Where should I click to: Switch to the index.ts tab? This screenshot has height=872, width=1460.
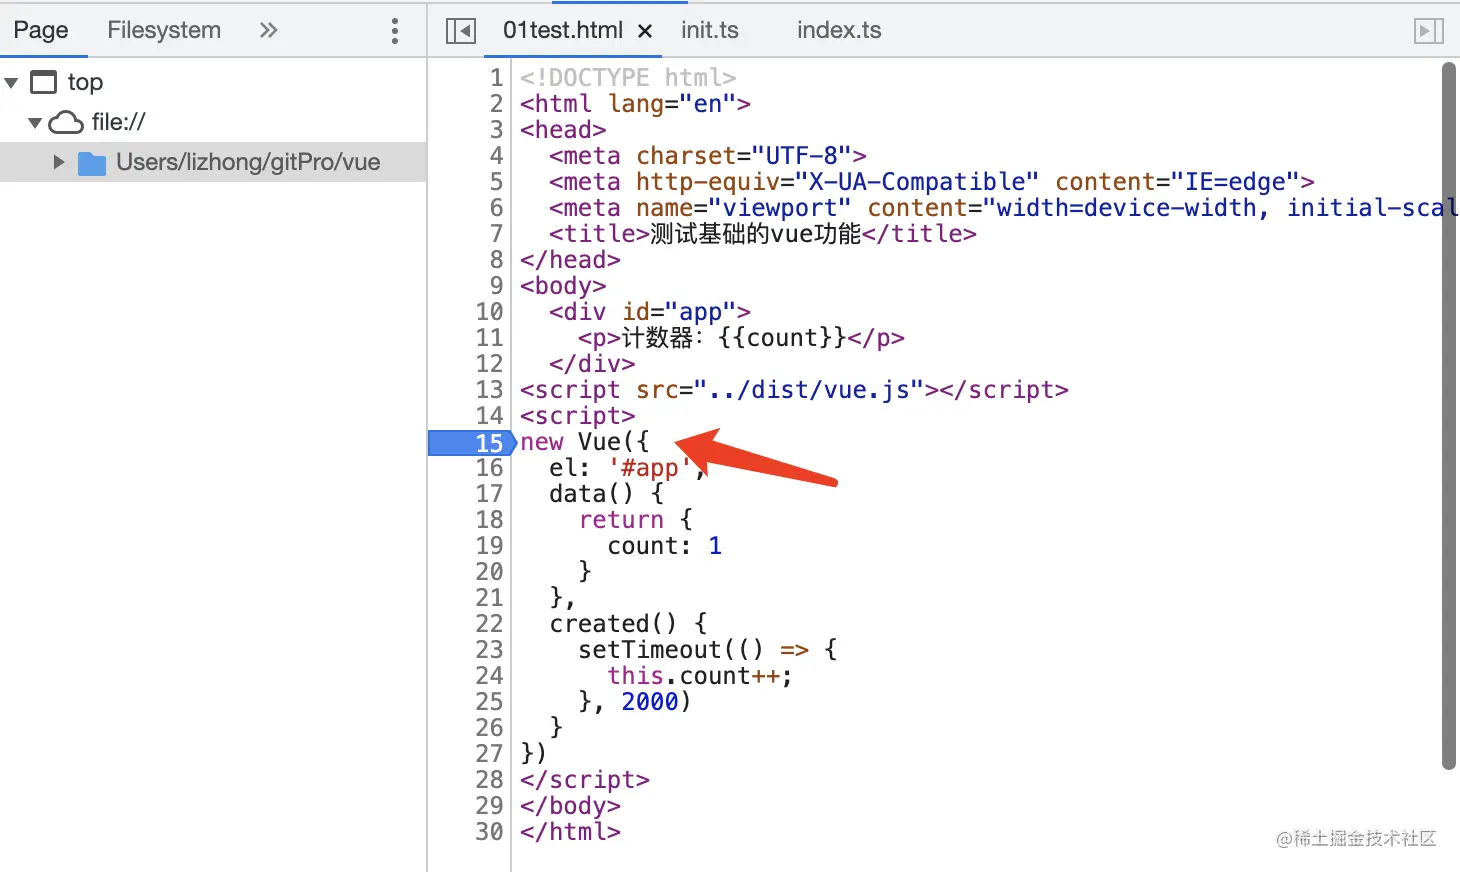[839, 31]
